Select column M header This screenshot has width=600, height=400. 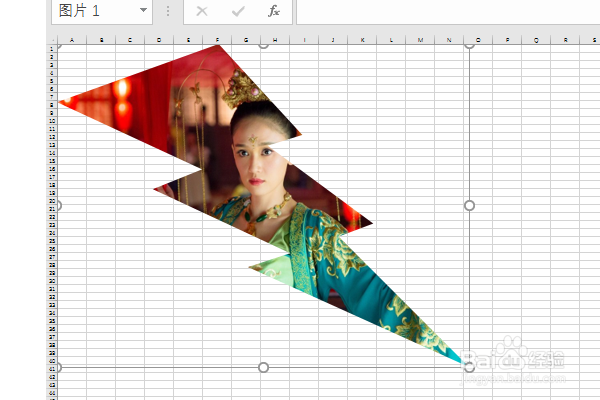[420, 40]
